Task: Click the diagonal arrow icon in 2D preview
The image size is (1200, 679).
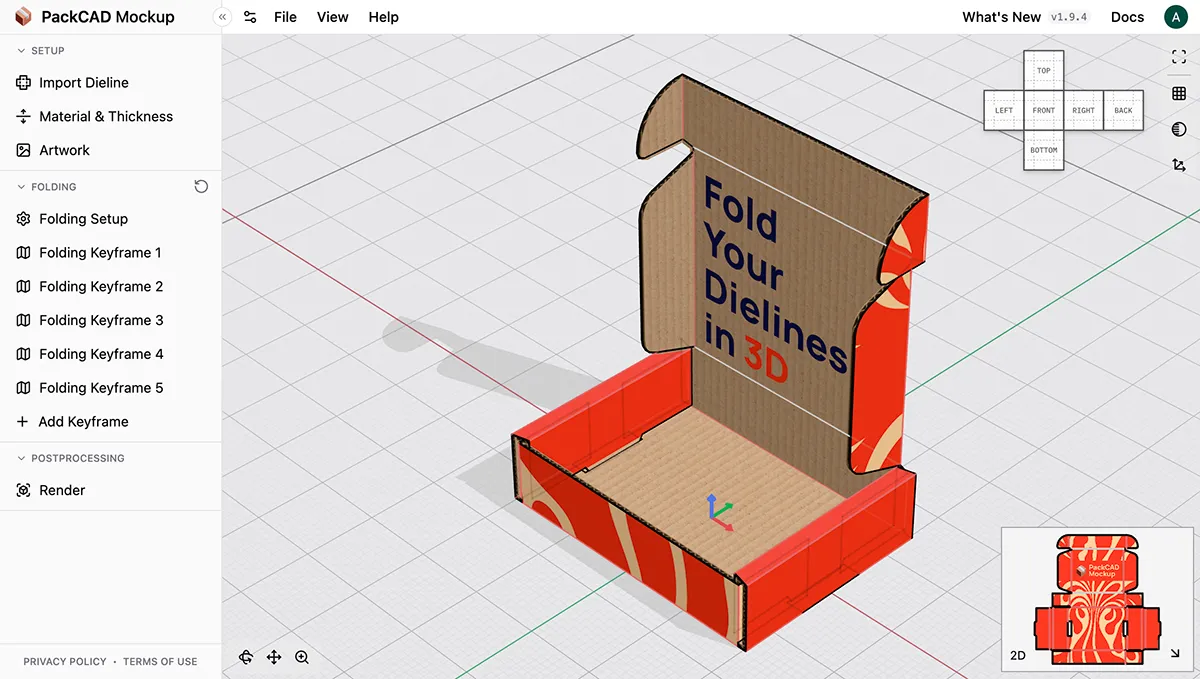Action: [1174, 655]
